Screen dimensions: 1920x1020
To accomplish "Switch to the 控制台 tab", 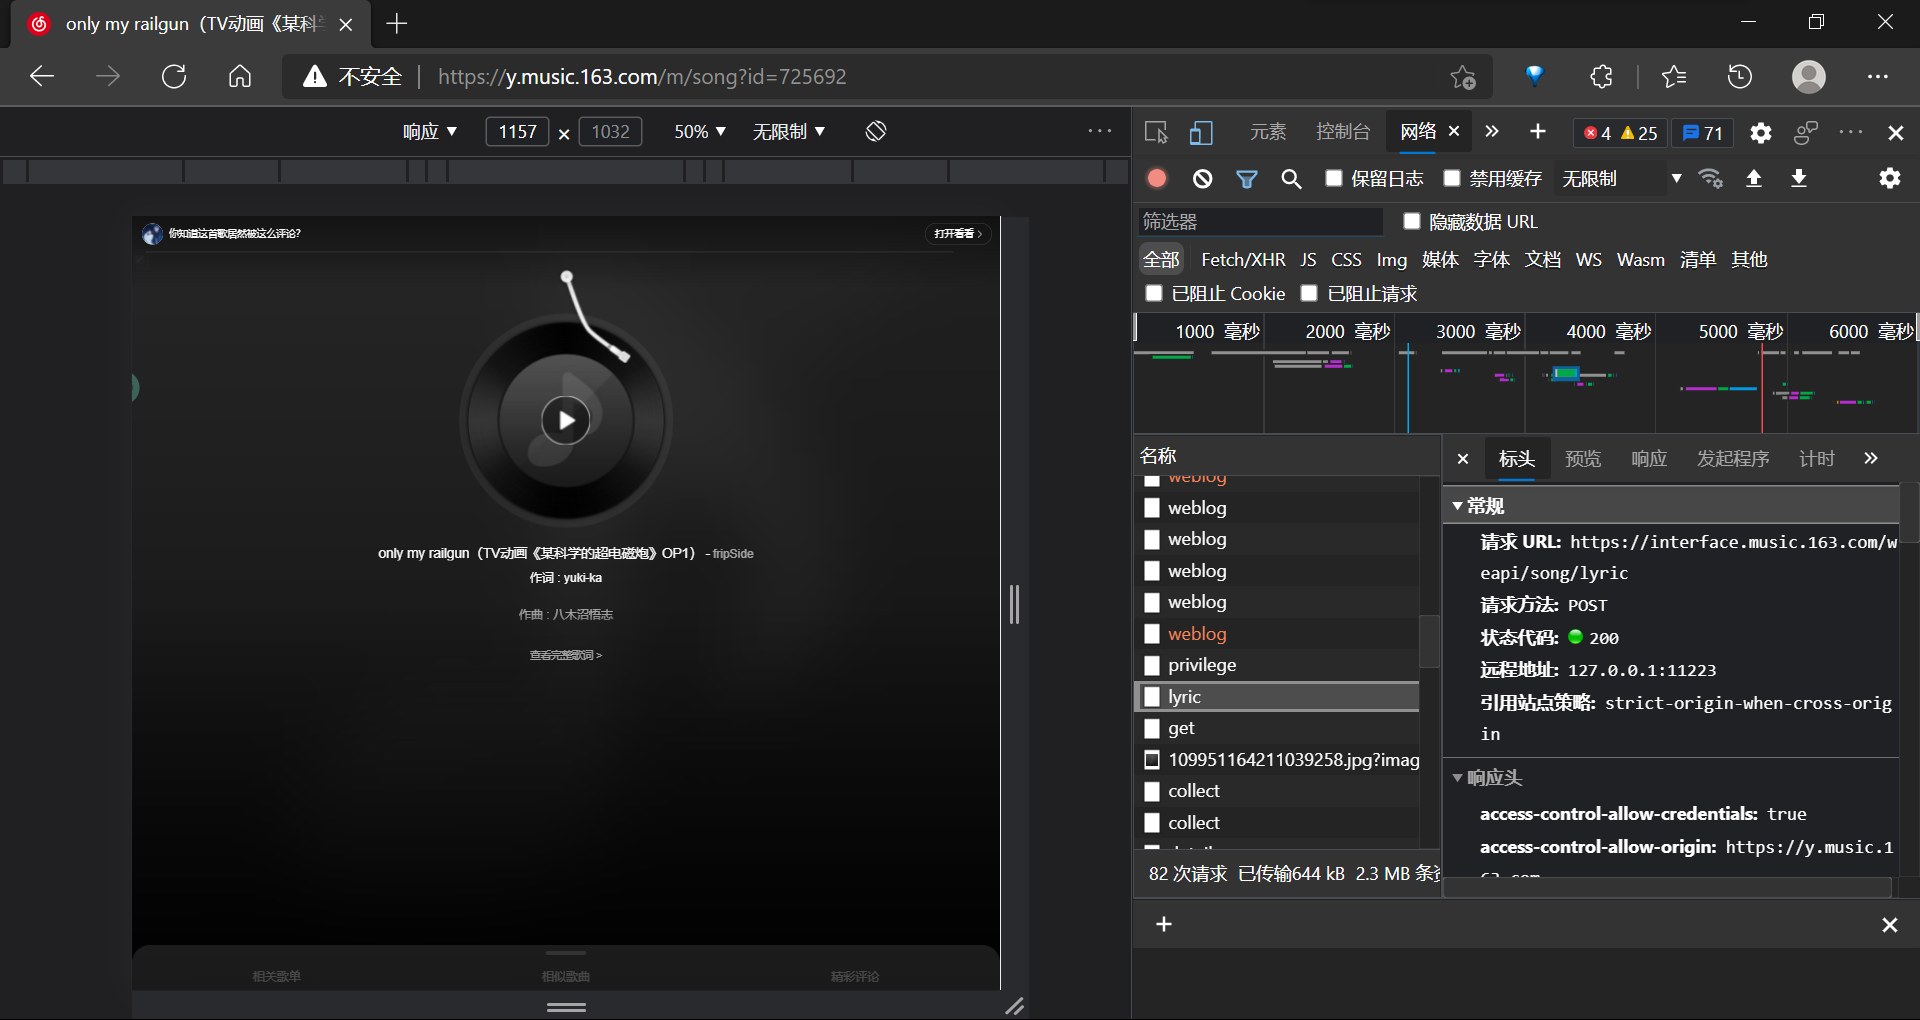I will (1342, 132).
